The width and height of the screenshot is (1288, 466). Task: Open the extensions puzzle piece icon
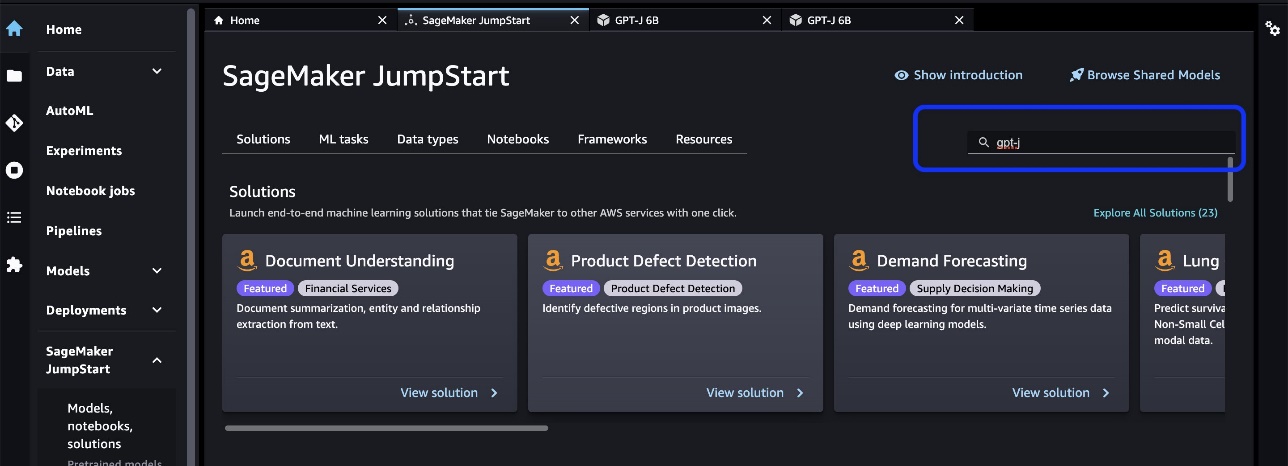14,264
